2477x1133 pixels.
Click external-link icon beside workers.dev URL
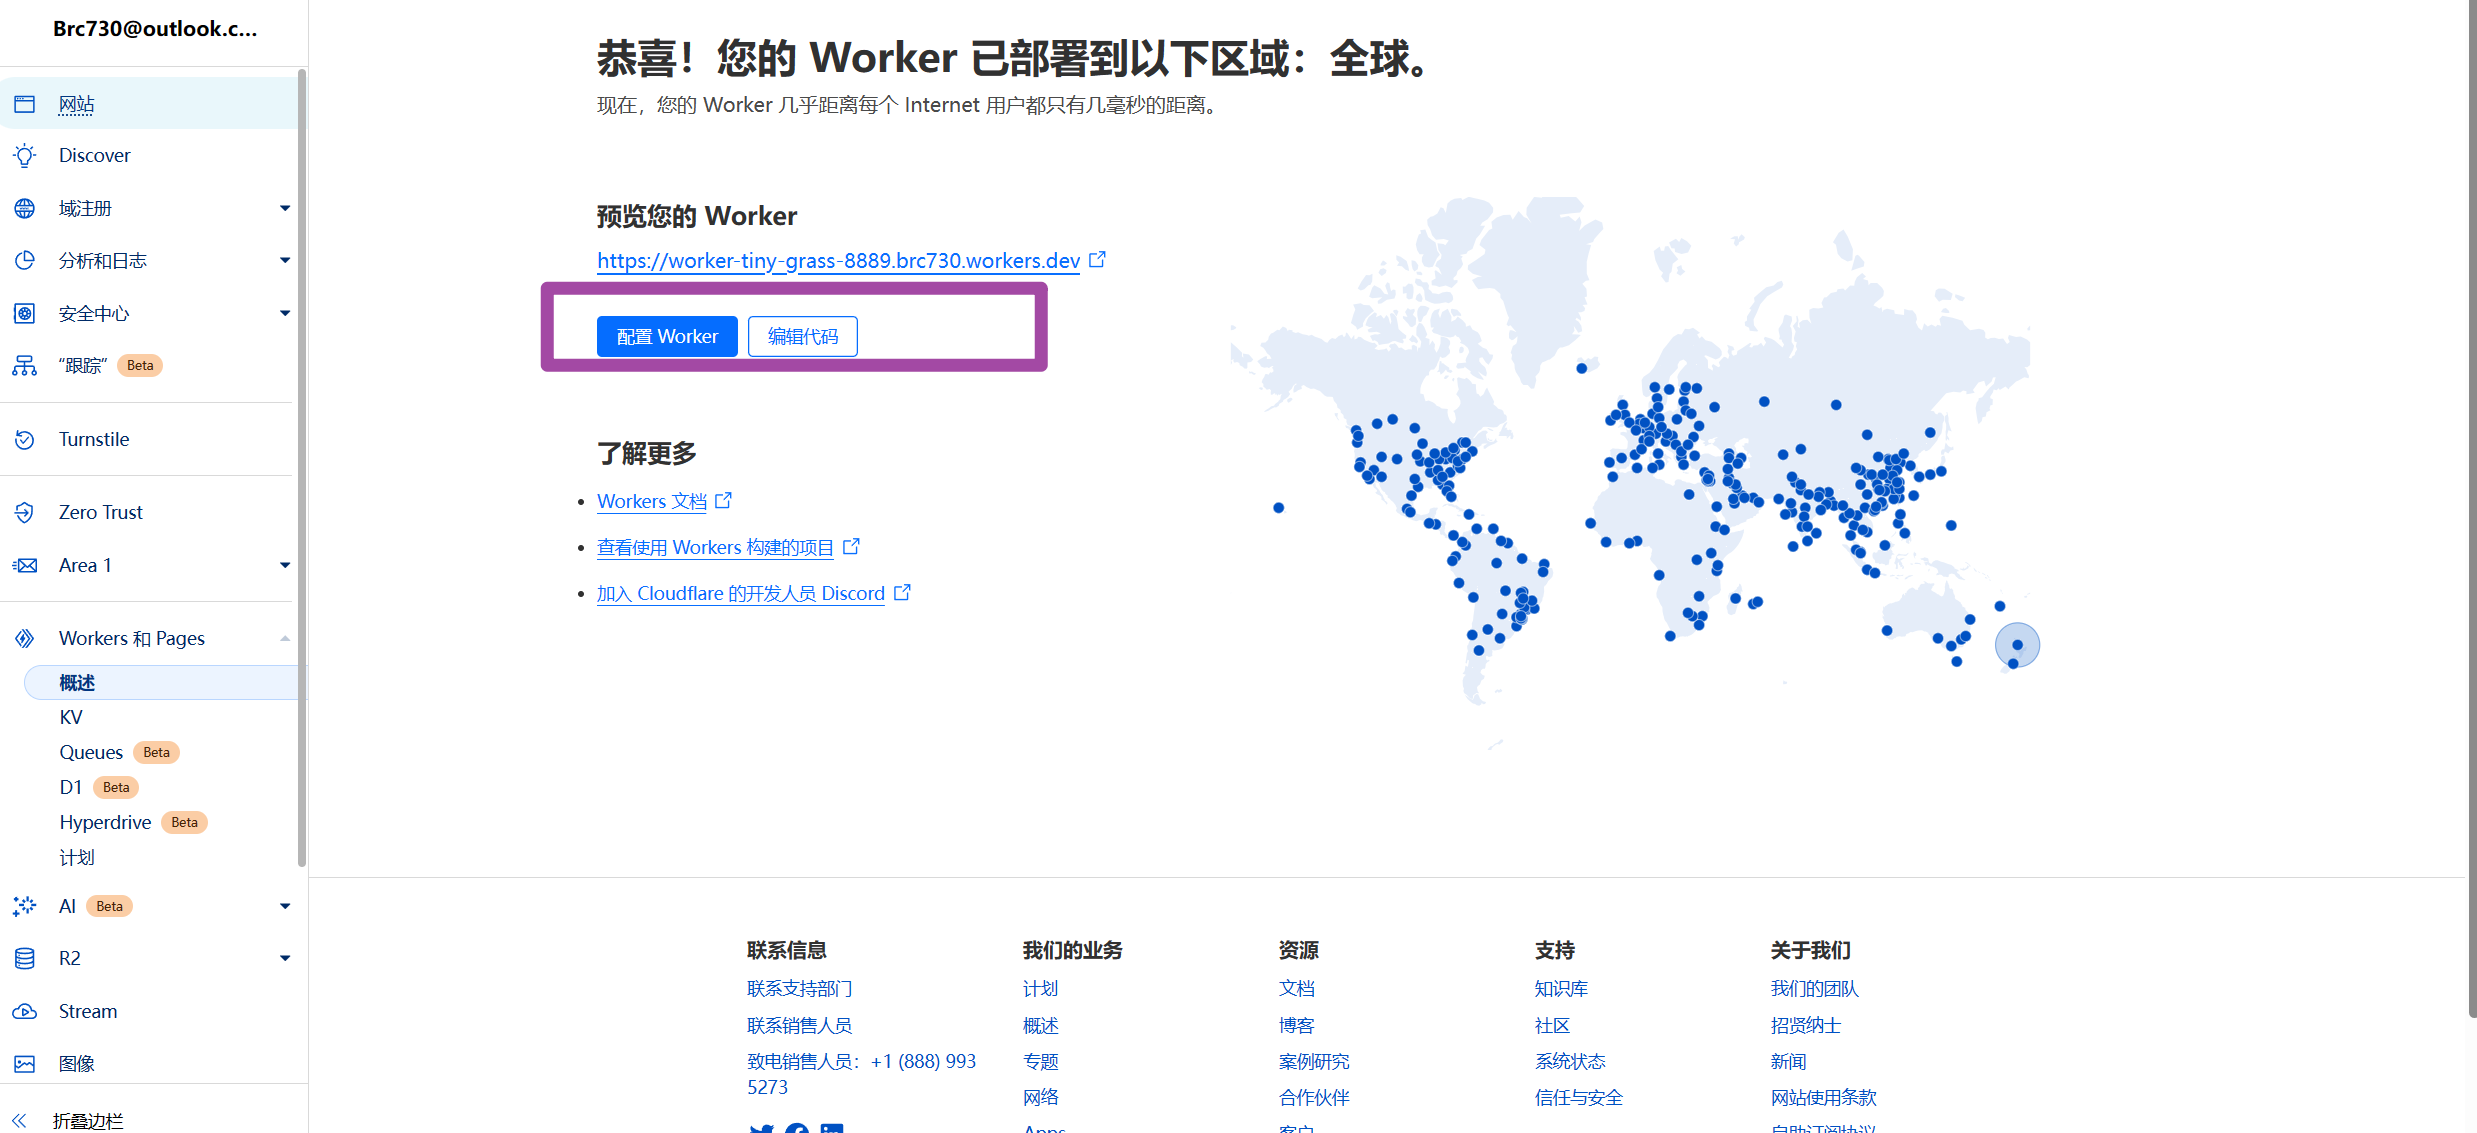(x=1097, y=260)
